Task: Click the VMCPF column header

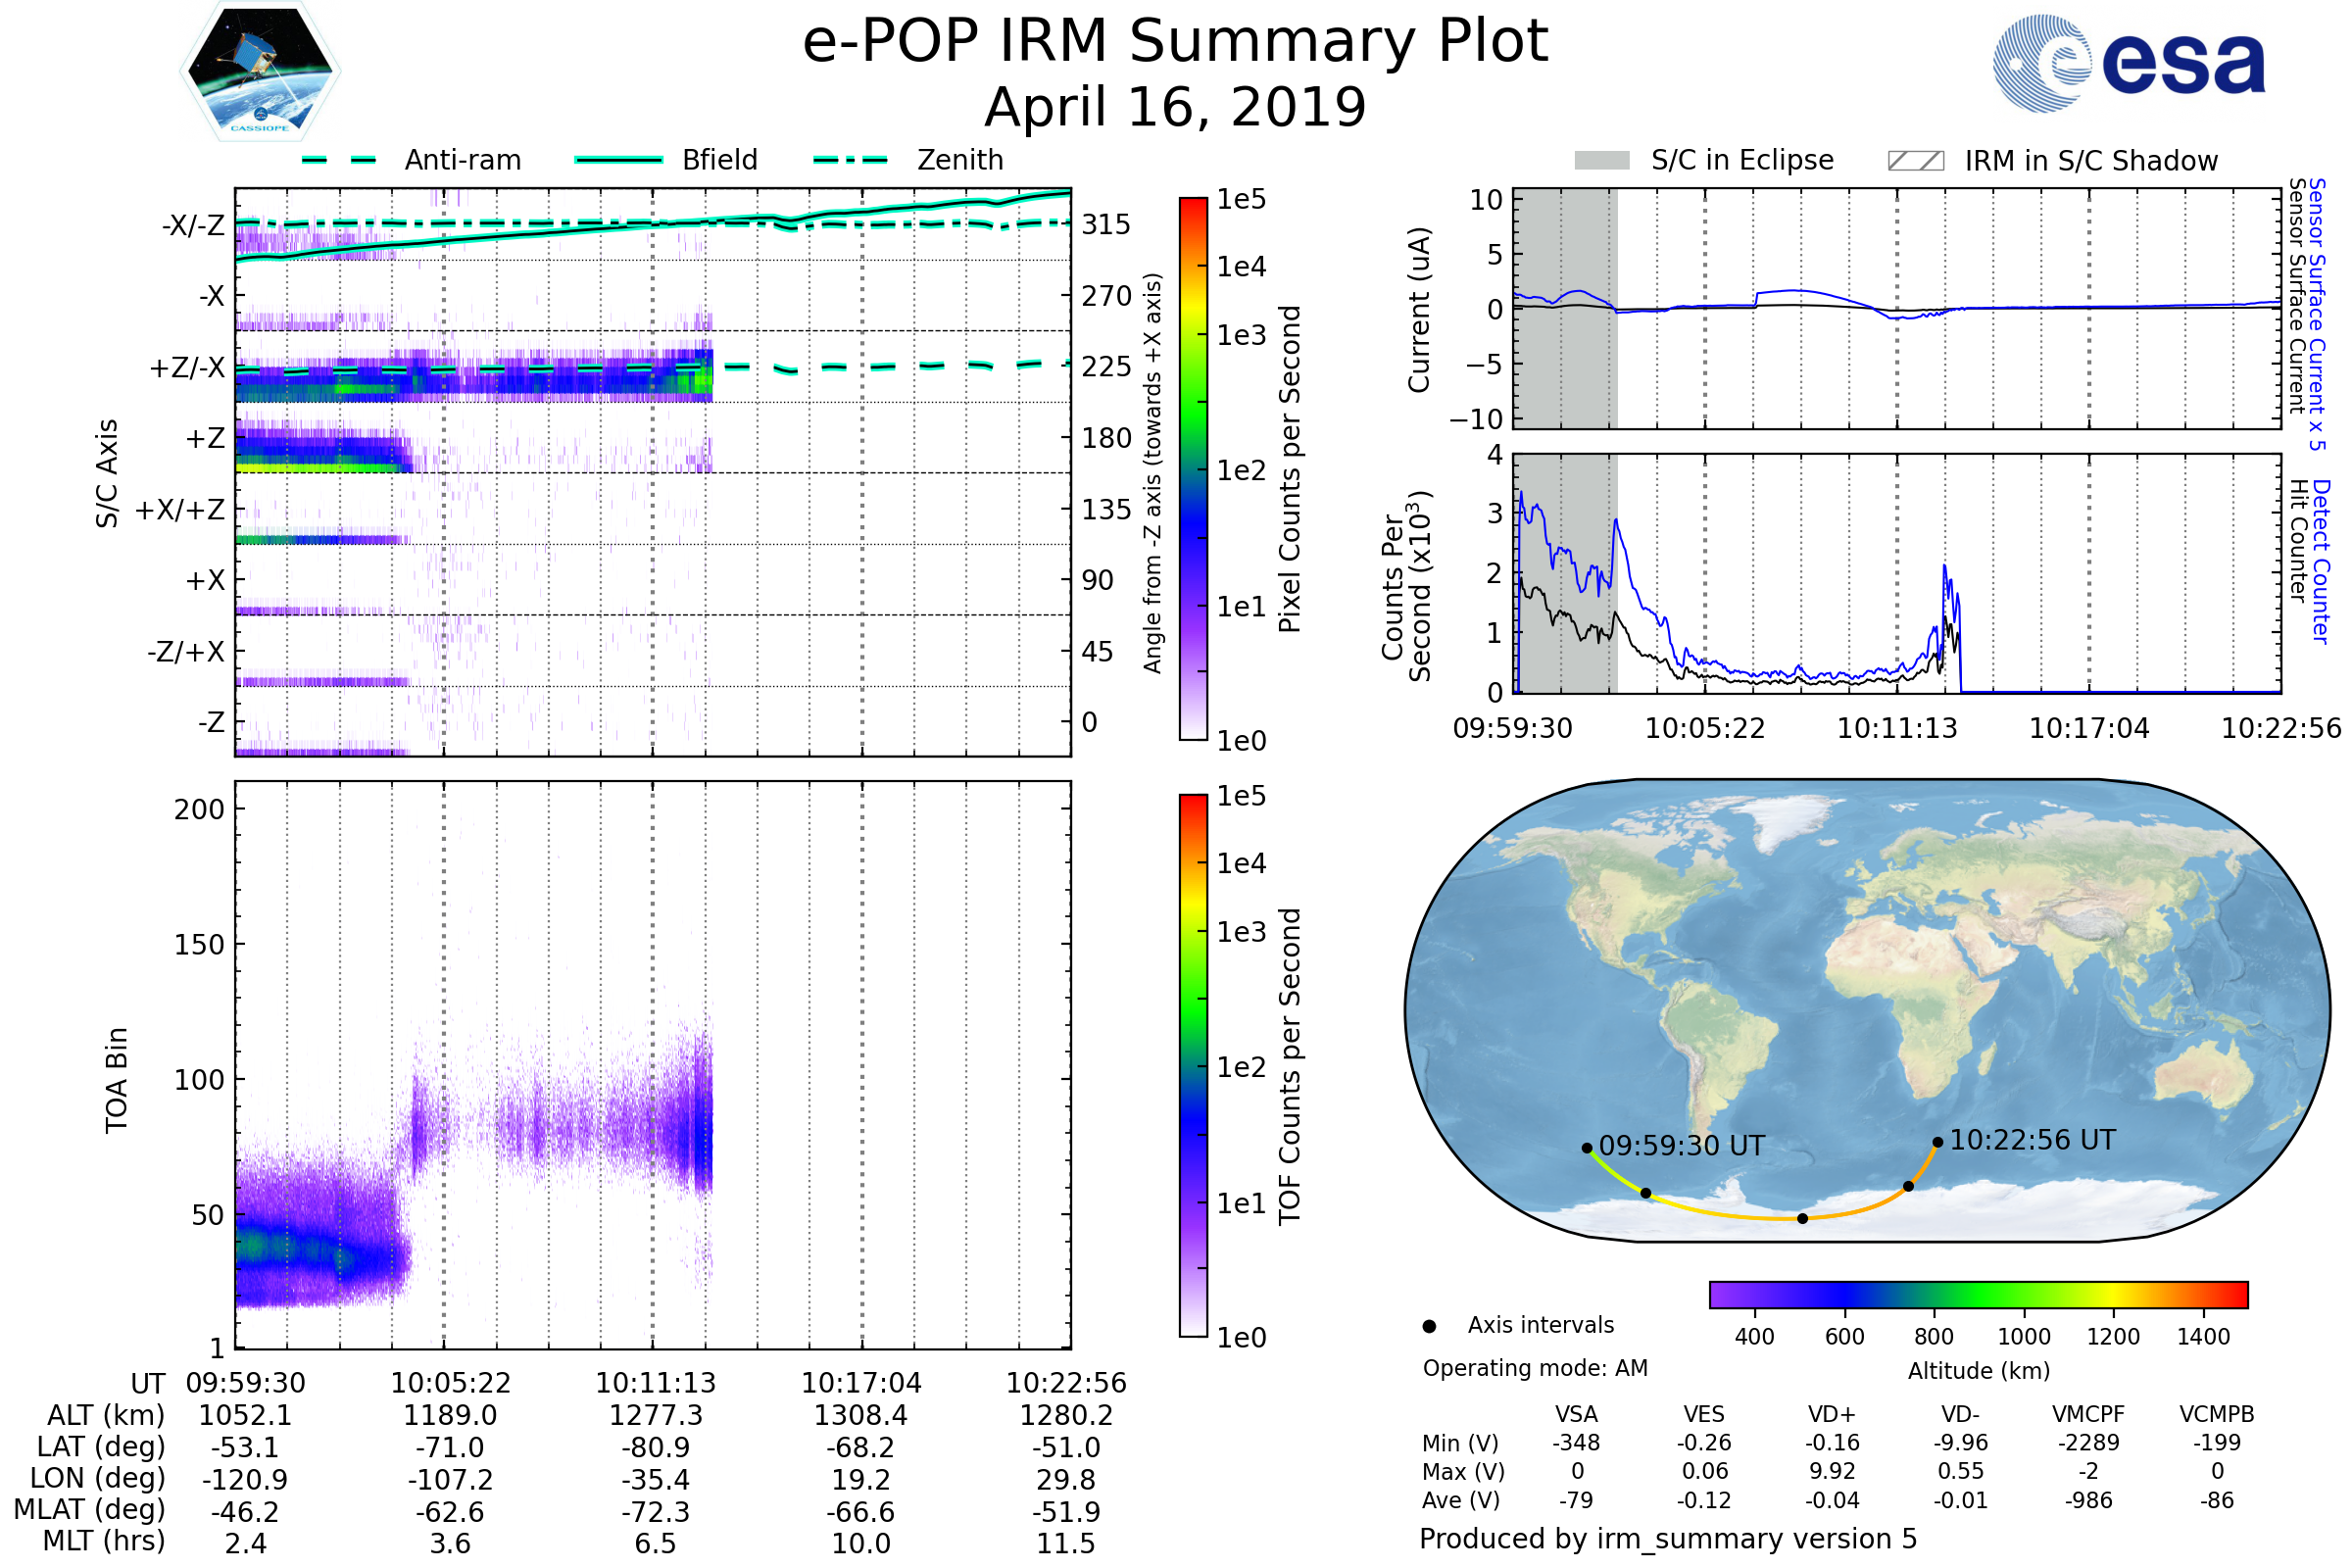Action: click(x=2087, y=1414)
